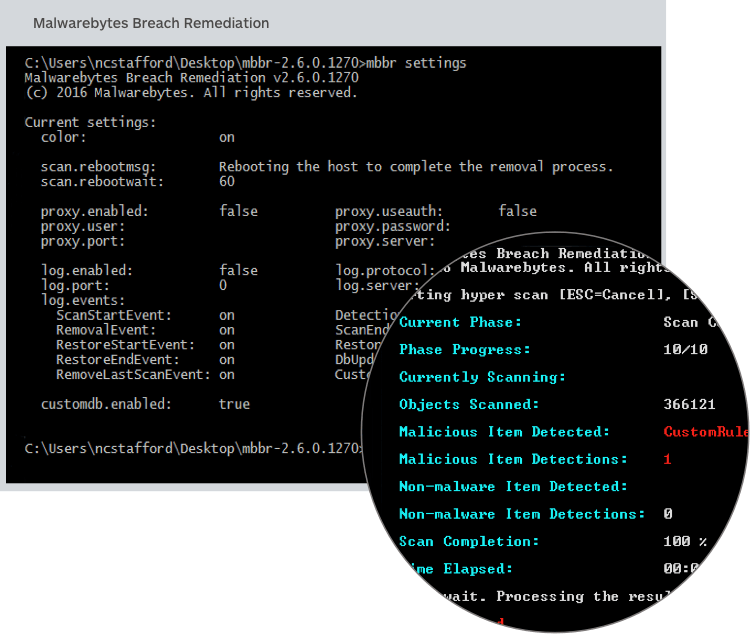750x634 pixels.
Task: Click the 'customdb.enabled:' label
Action: (106, 404)
